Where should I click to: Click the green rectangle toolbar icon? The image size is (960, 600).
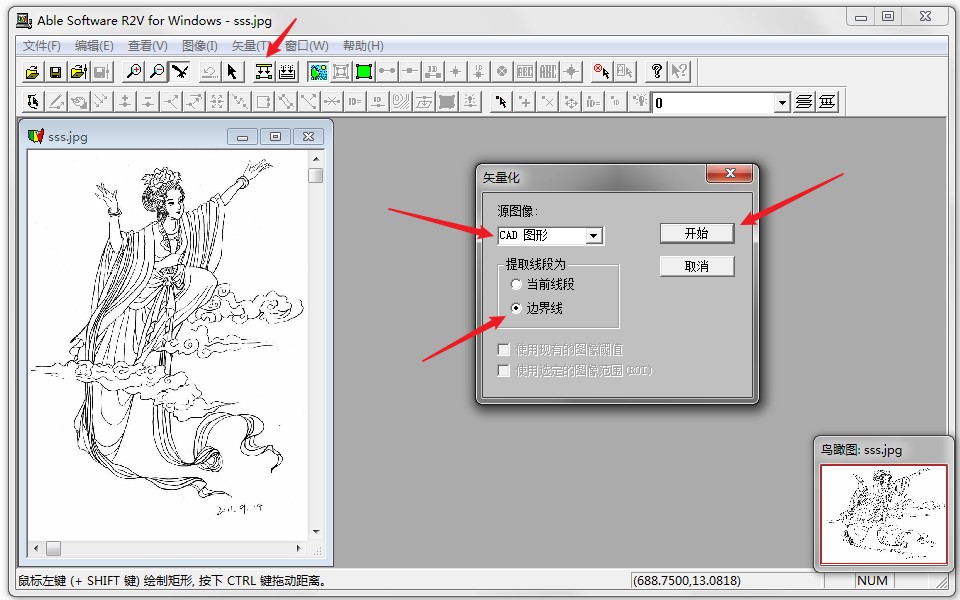(364, 72)
